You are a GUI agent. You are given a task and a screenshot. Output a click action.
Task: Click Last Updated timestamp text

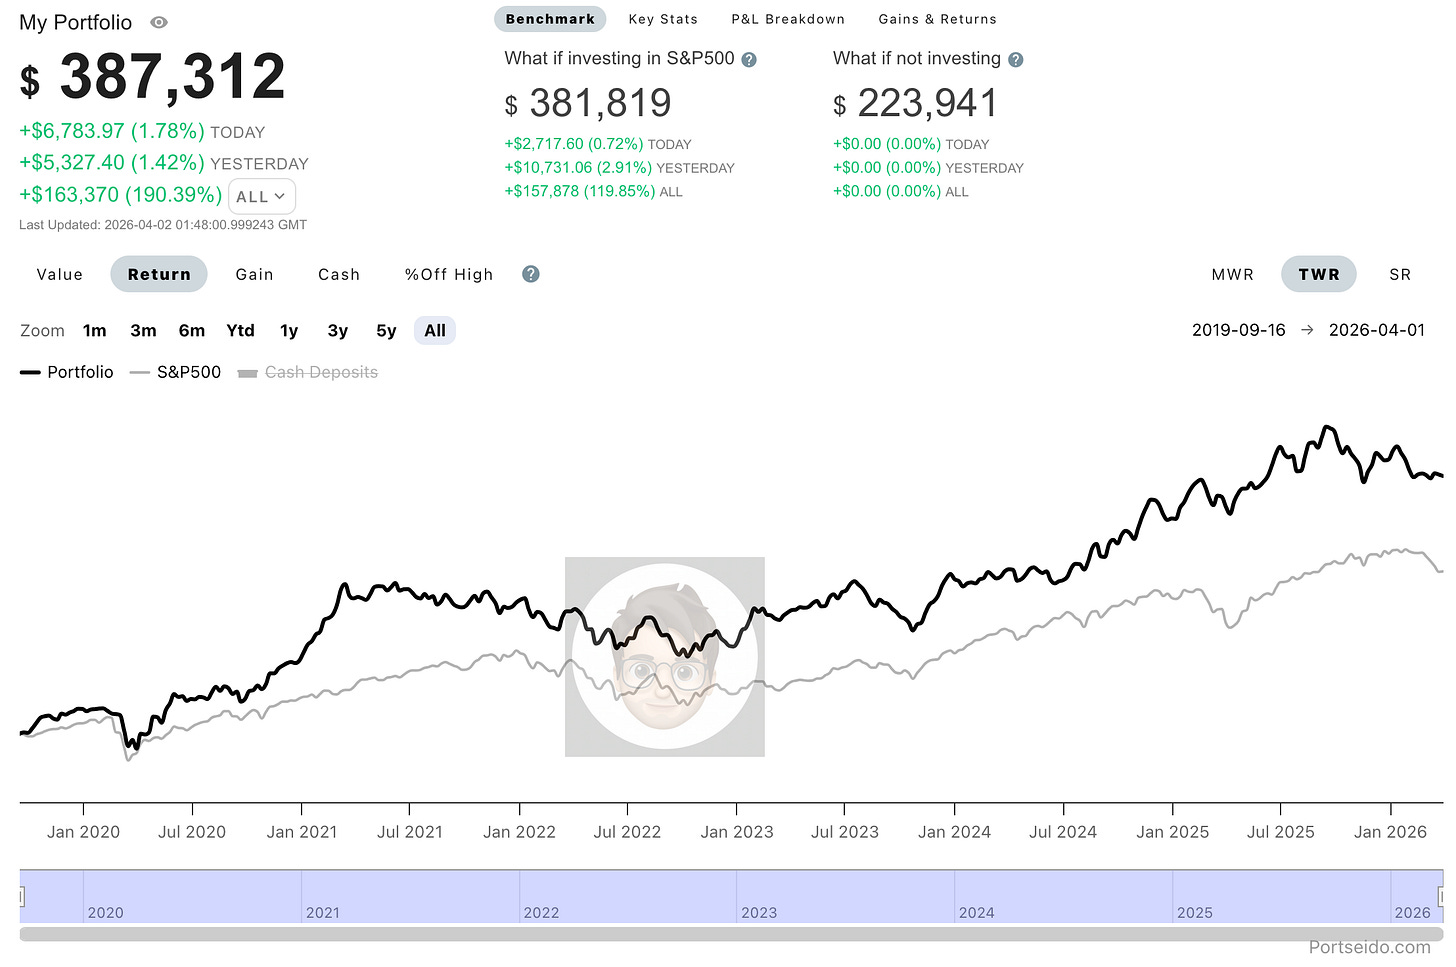(163, 225)
